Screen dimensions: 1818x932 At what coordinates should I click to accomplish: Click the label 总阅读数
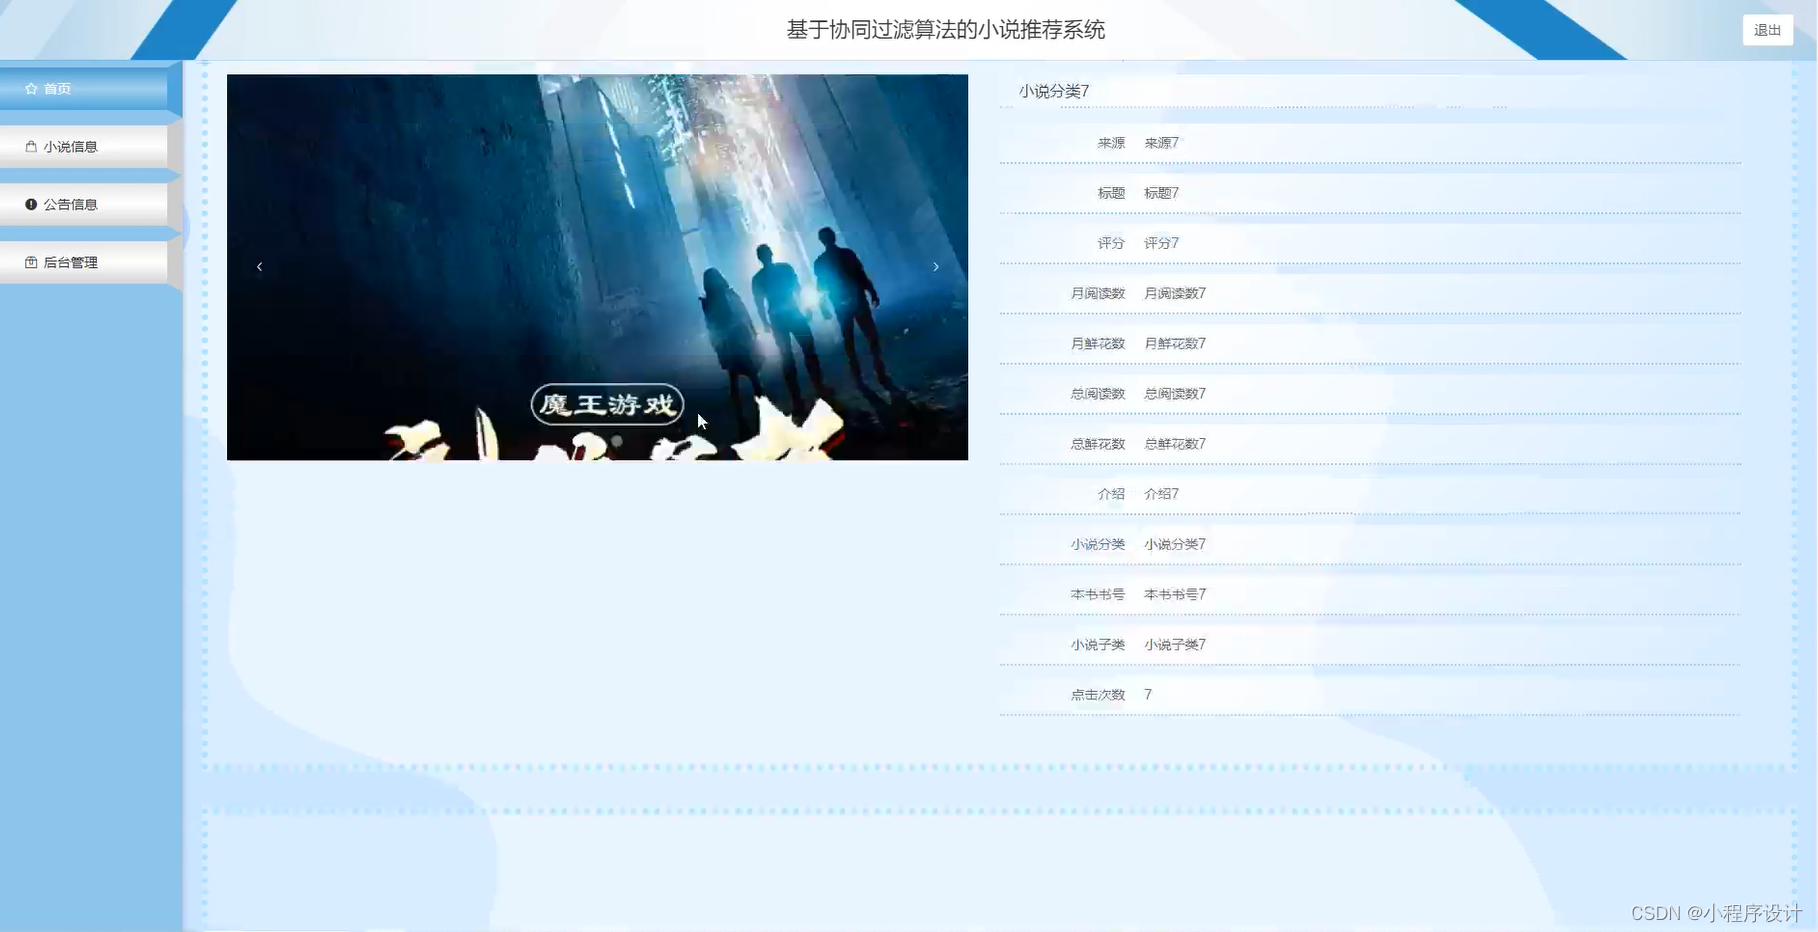point(1098,394)
